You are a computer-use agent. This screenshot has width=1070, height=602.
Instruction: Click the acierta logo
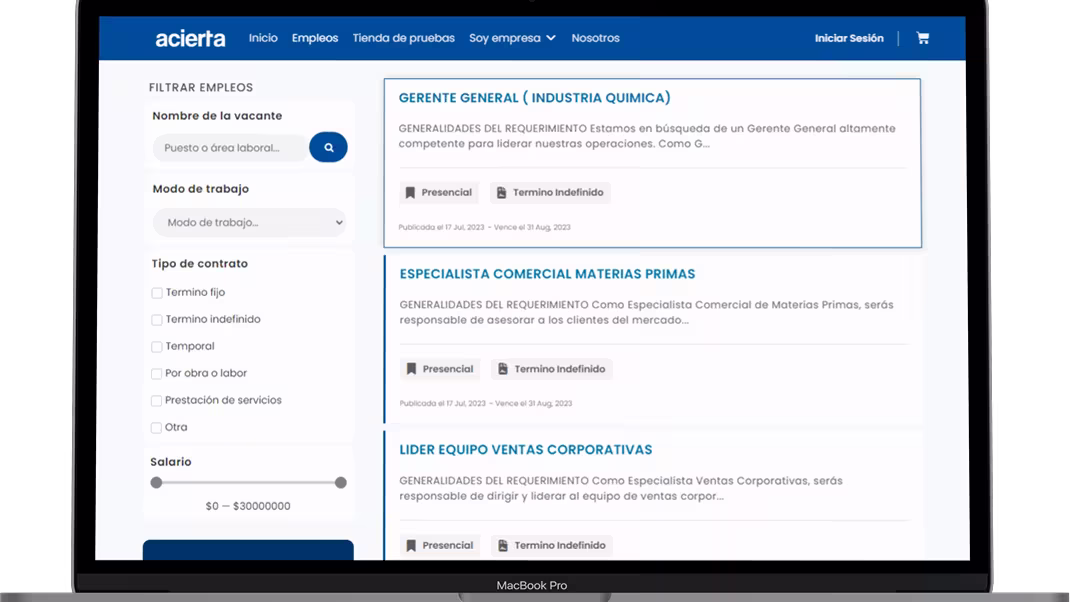click(190, 38)
